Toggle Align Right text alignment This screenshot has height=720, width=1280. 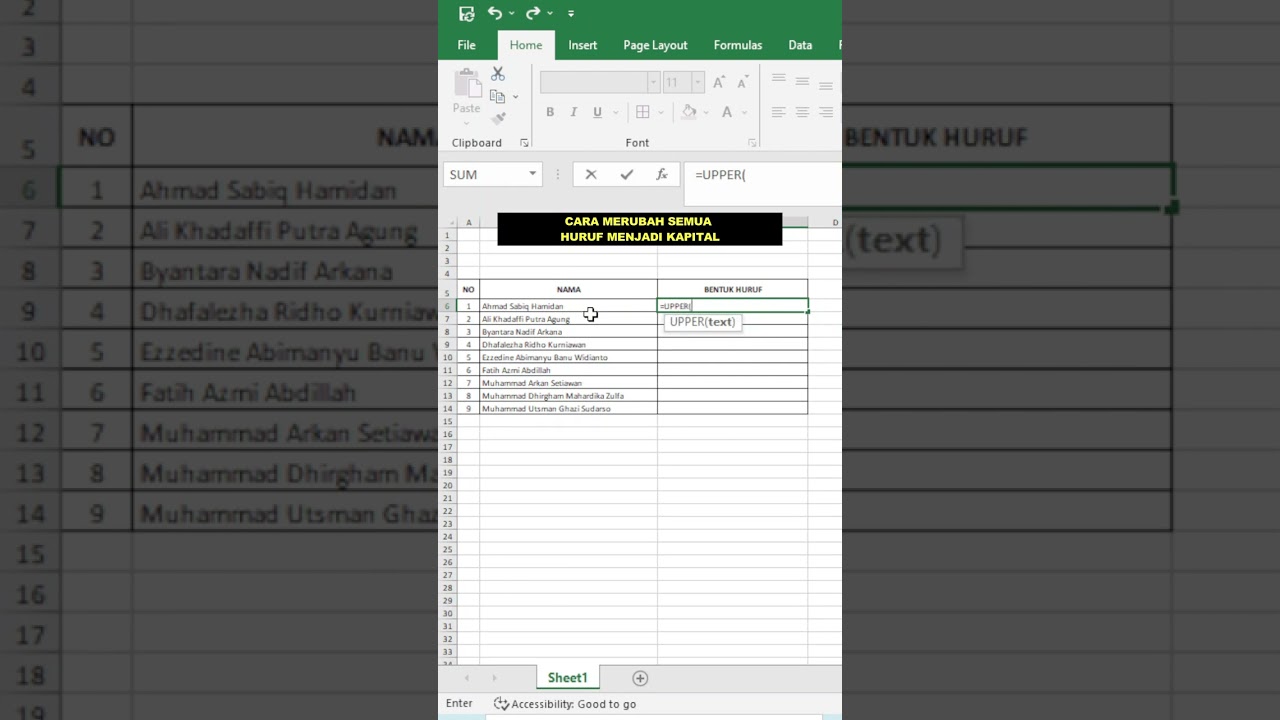click(x=826, y=112)
